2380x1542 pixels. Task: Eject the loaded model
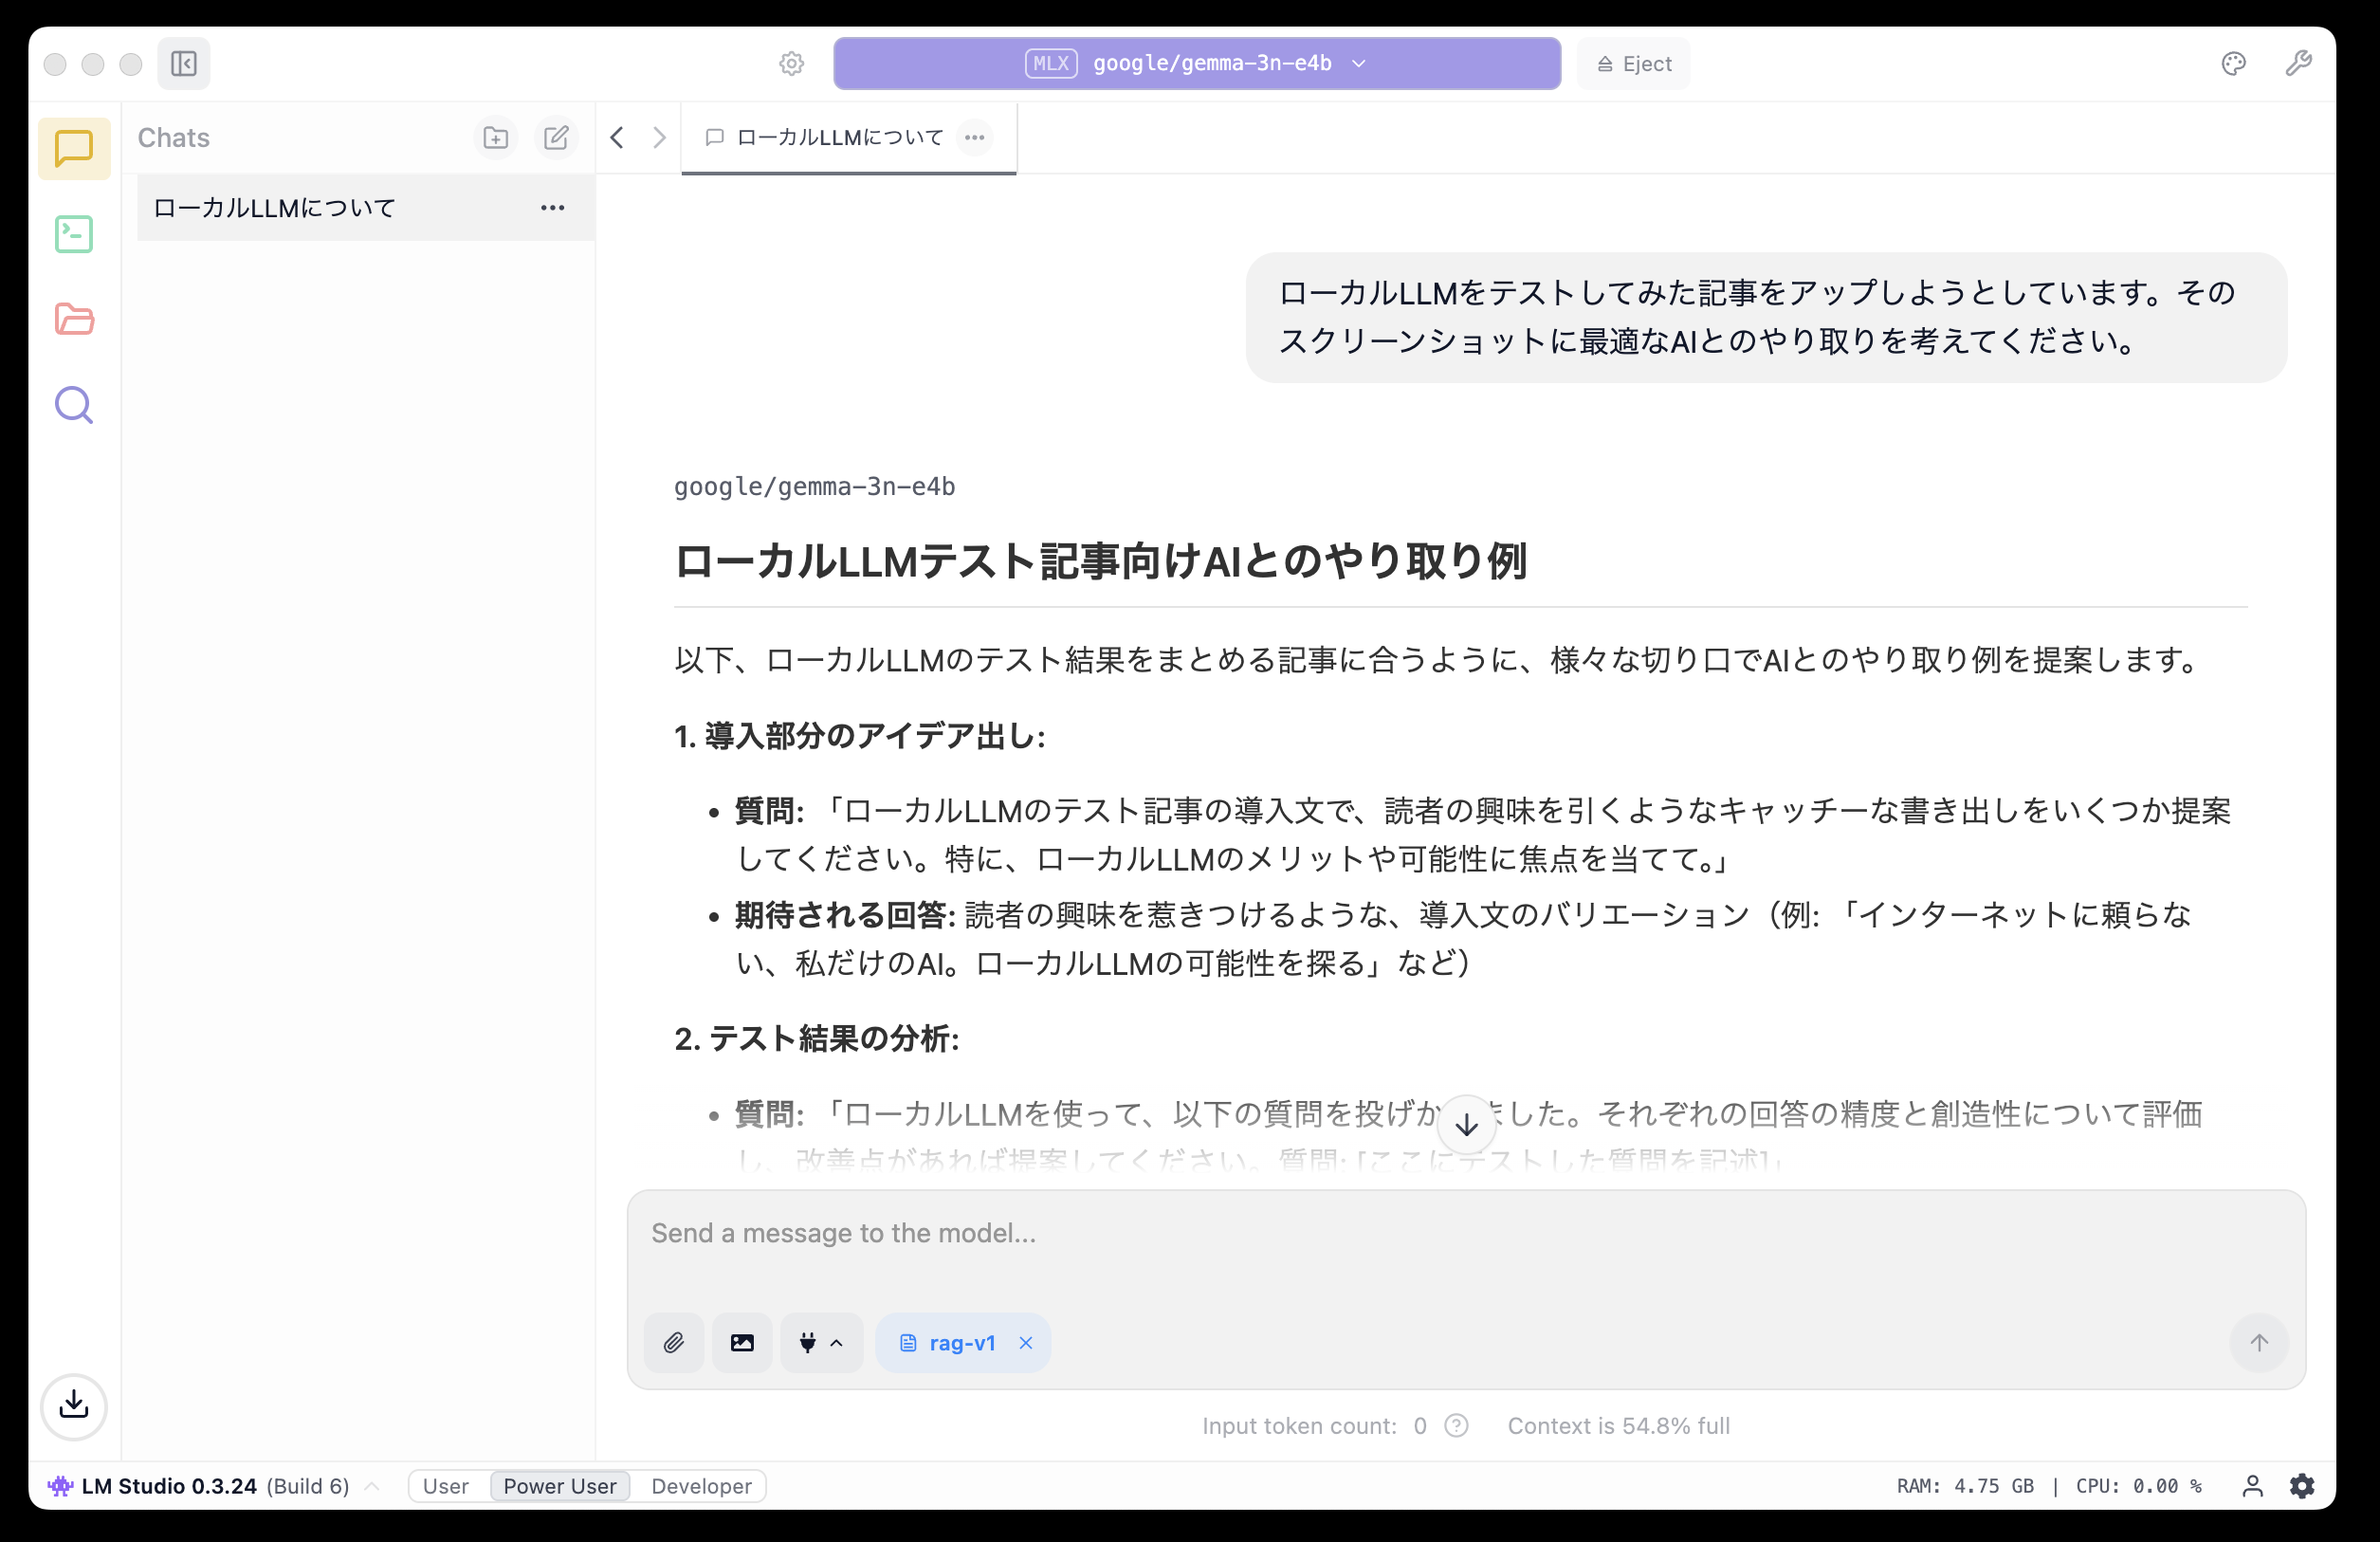tap(1633, 64)
